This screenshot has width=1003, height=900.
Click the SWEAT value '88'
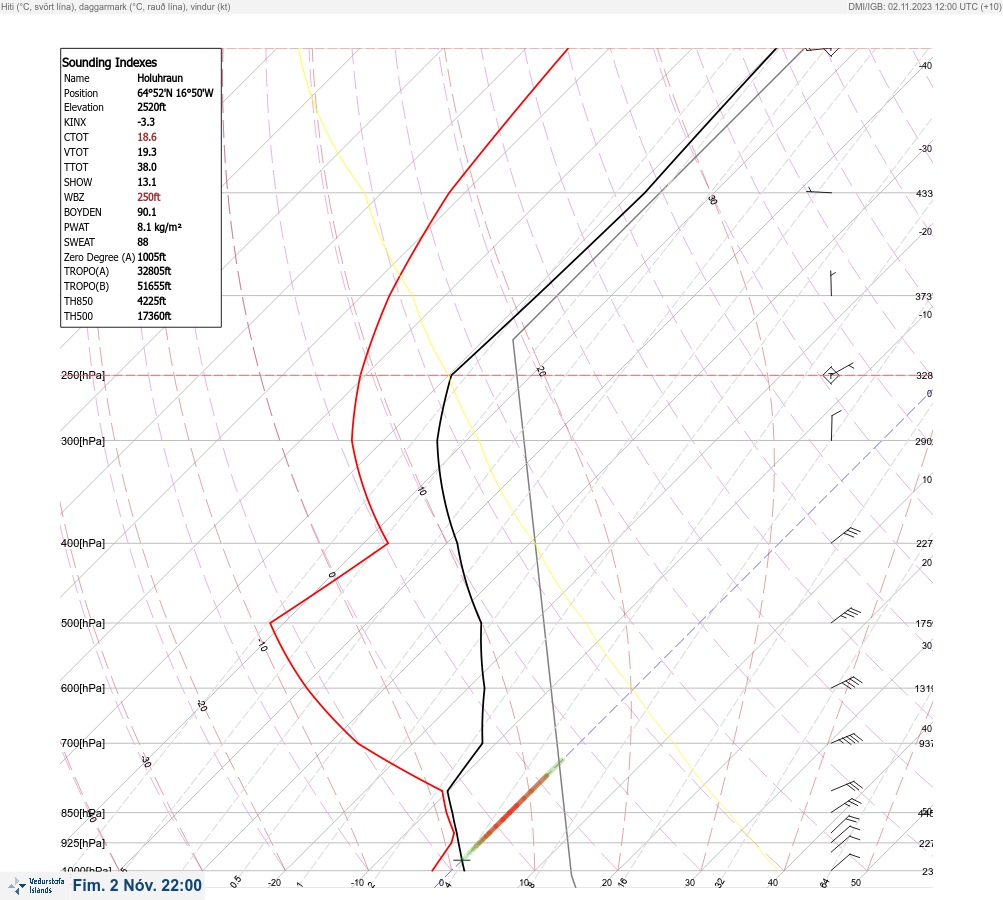143,242
